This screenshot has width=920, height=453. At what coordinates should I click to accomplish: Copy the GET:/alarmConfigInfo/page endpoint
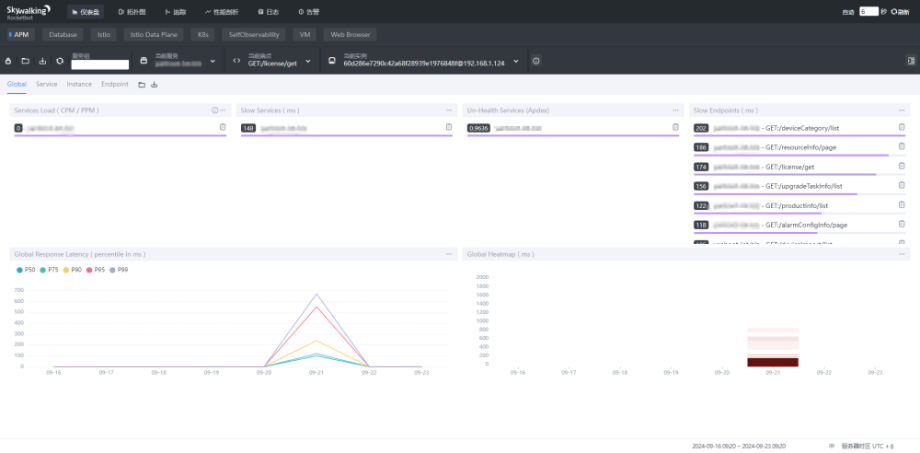coord(902,224)
